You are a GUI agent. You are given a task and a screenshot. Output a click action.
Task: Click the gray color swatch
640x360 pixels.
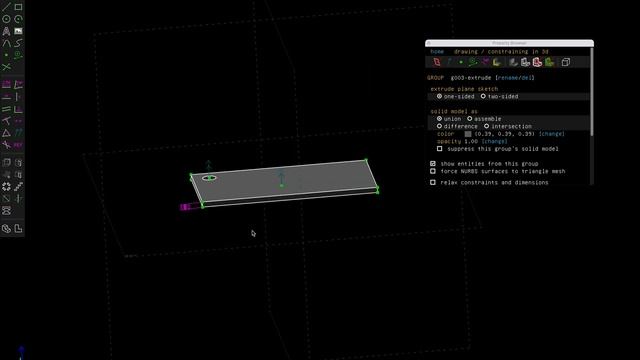tap(468, 134)
